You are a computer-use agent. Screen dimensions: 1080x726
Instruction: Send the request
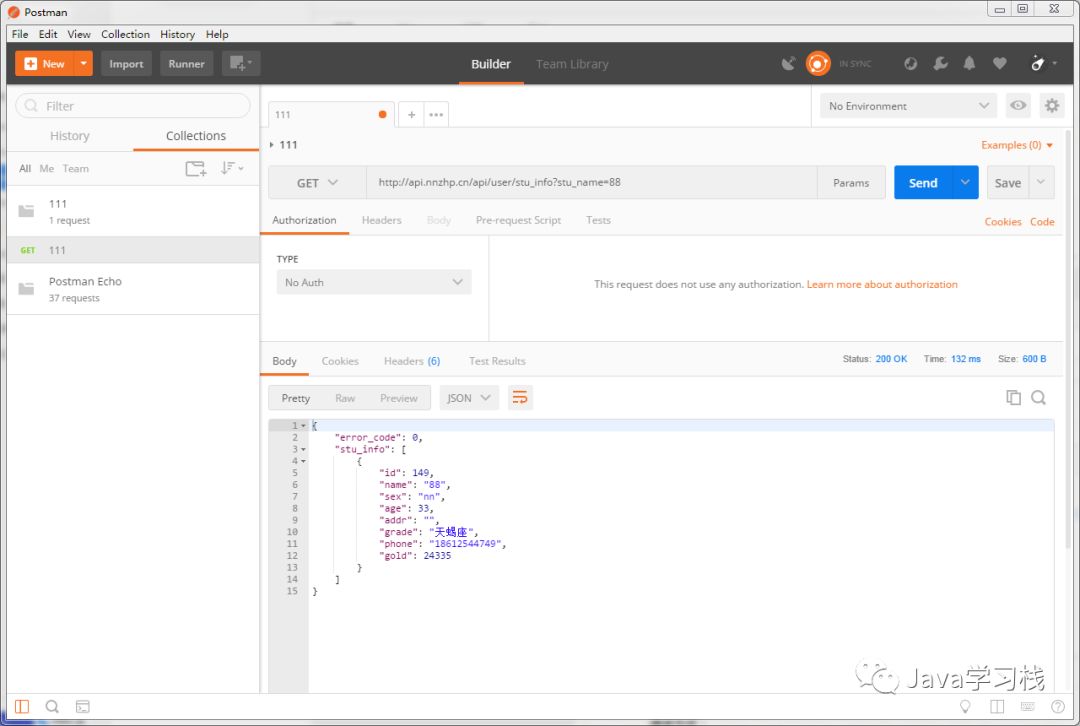pyautogui.click(x=923, y=183)
